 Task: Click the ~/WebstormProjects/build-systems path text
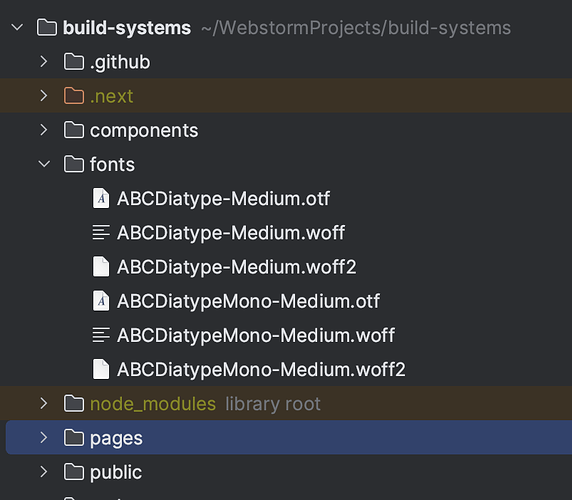356,28
